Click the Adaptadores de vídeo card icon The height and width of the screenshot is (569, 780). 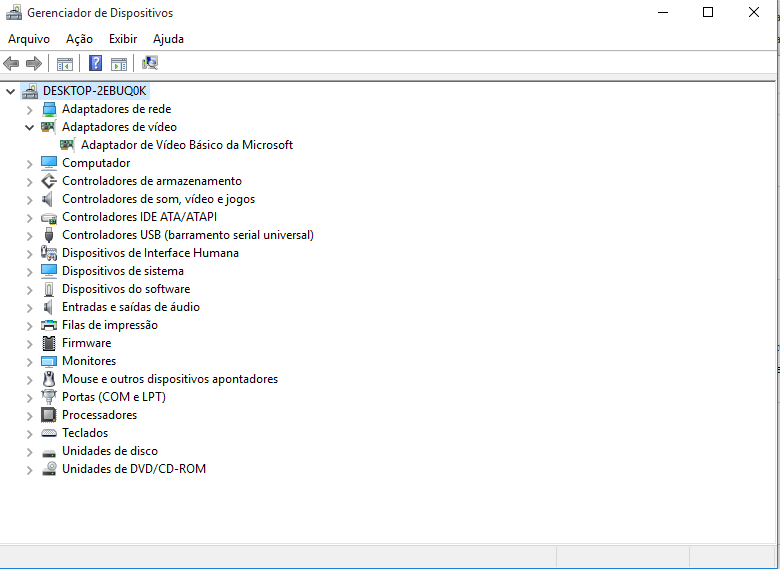click(48, 127)
